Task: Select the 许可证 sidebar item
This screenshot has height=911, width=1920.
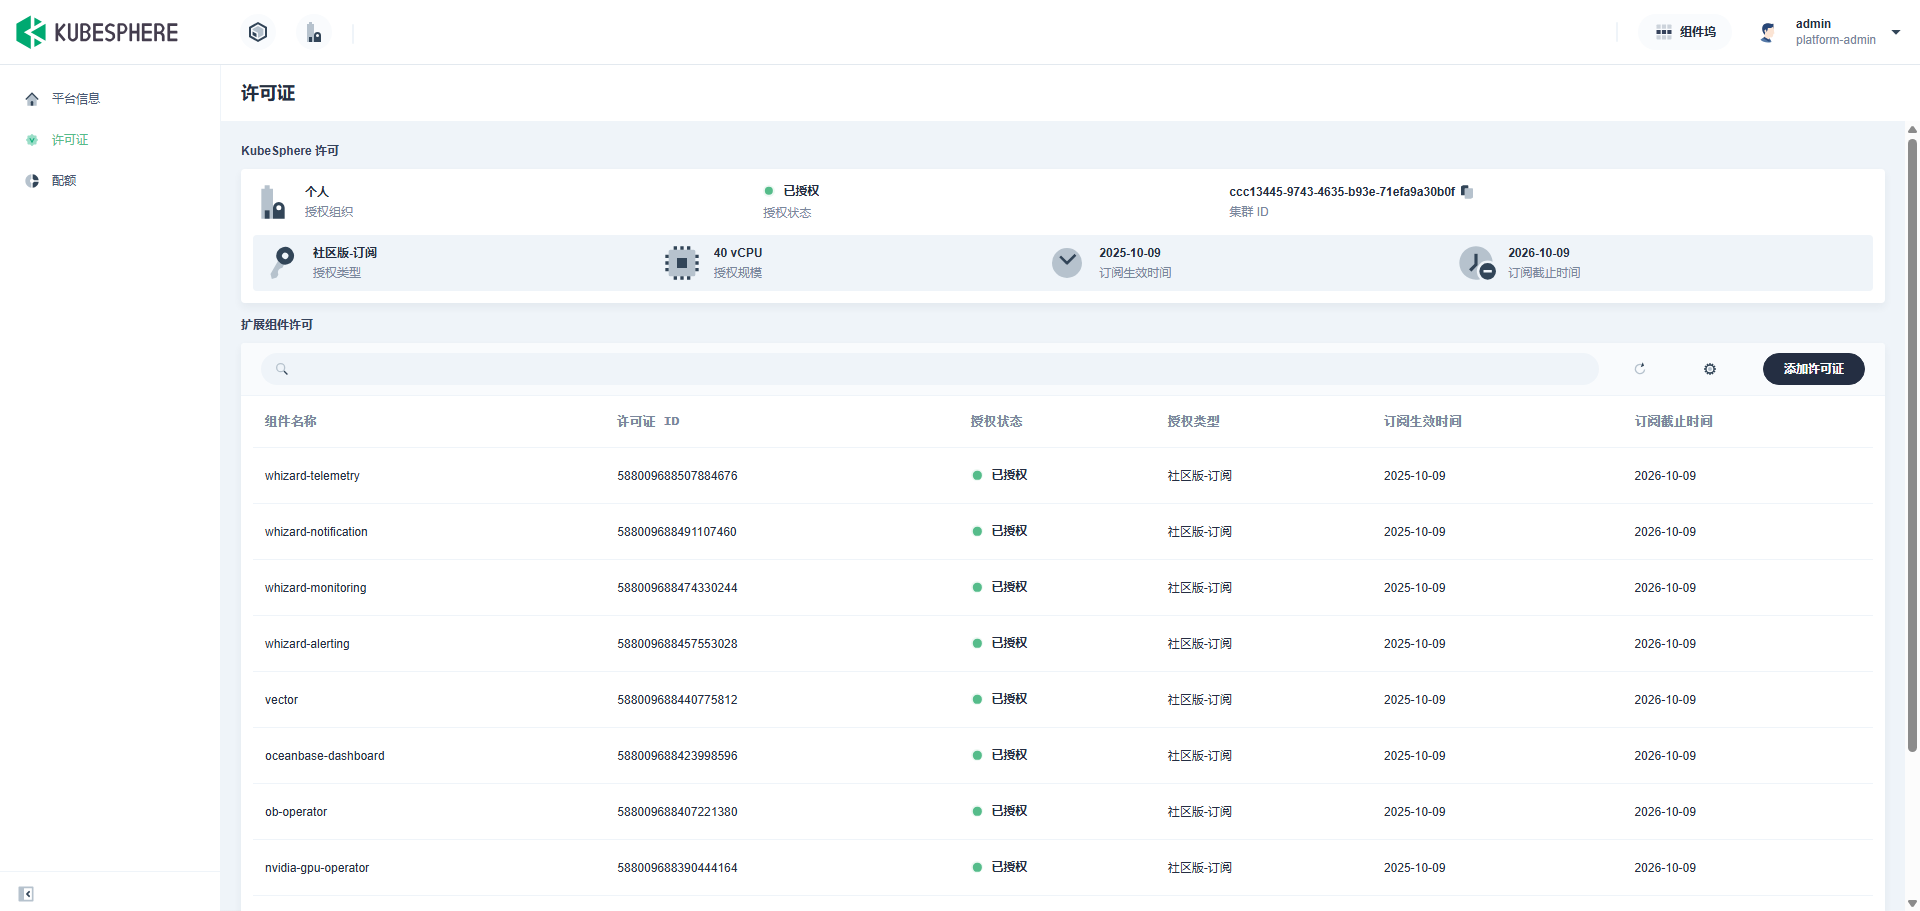Action: (x=70, y=139)
